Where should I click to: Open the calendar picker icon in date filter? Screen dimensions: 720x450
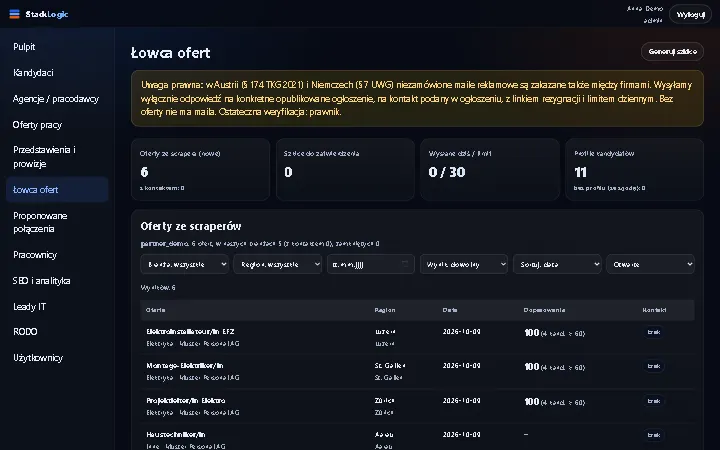(x=405, y=264)
